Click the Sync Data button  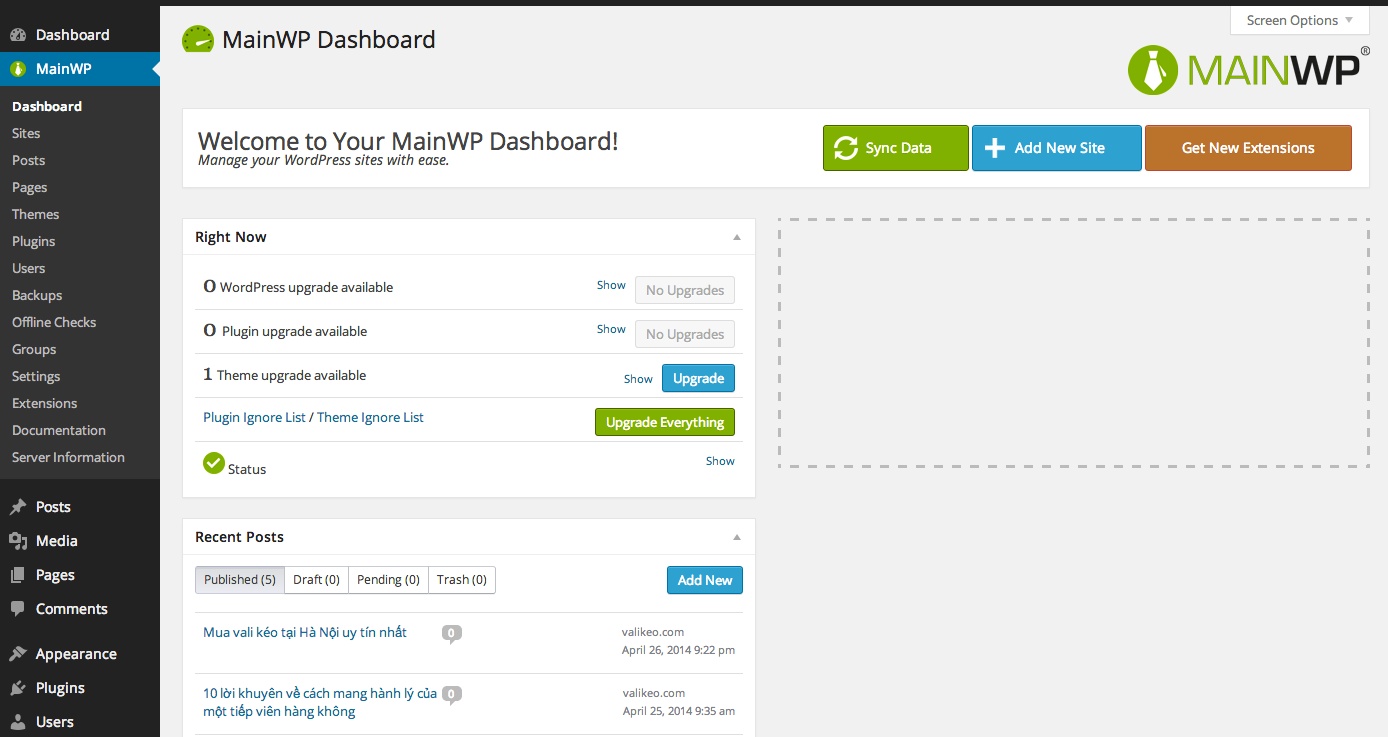point(896,148)
